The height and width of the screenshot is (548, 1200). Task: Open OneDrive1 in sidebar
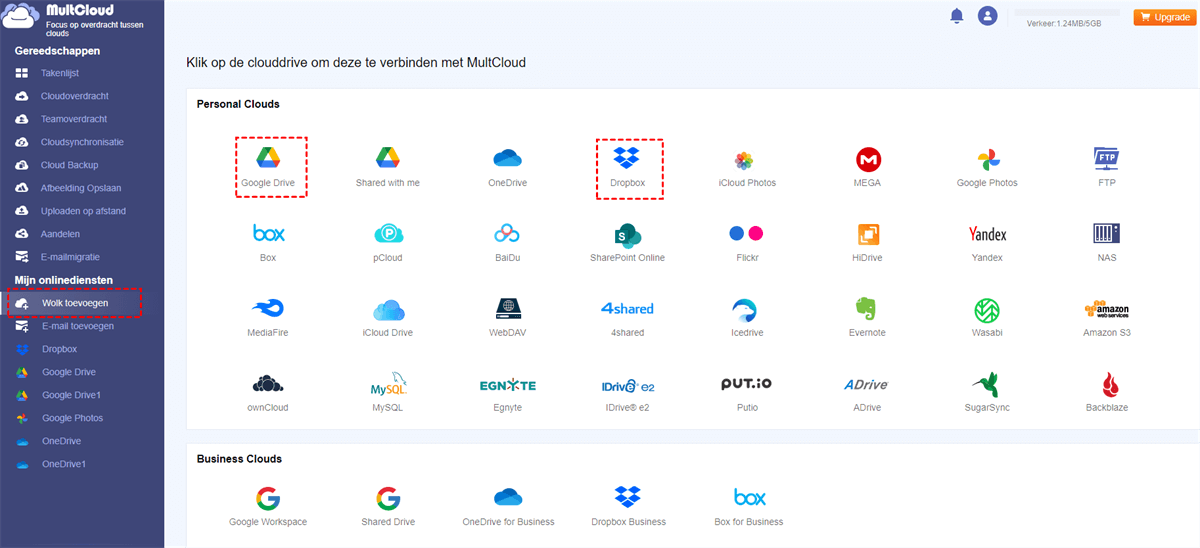click(64, 464)
